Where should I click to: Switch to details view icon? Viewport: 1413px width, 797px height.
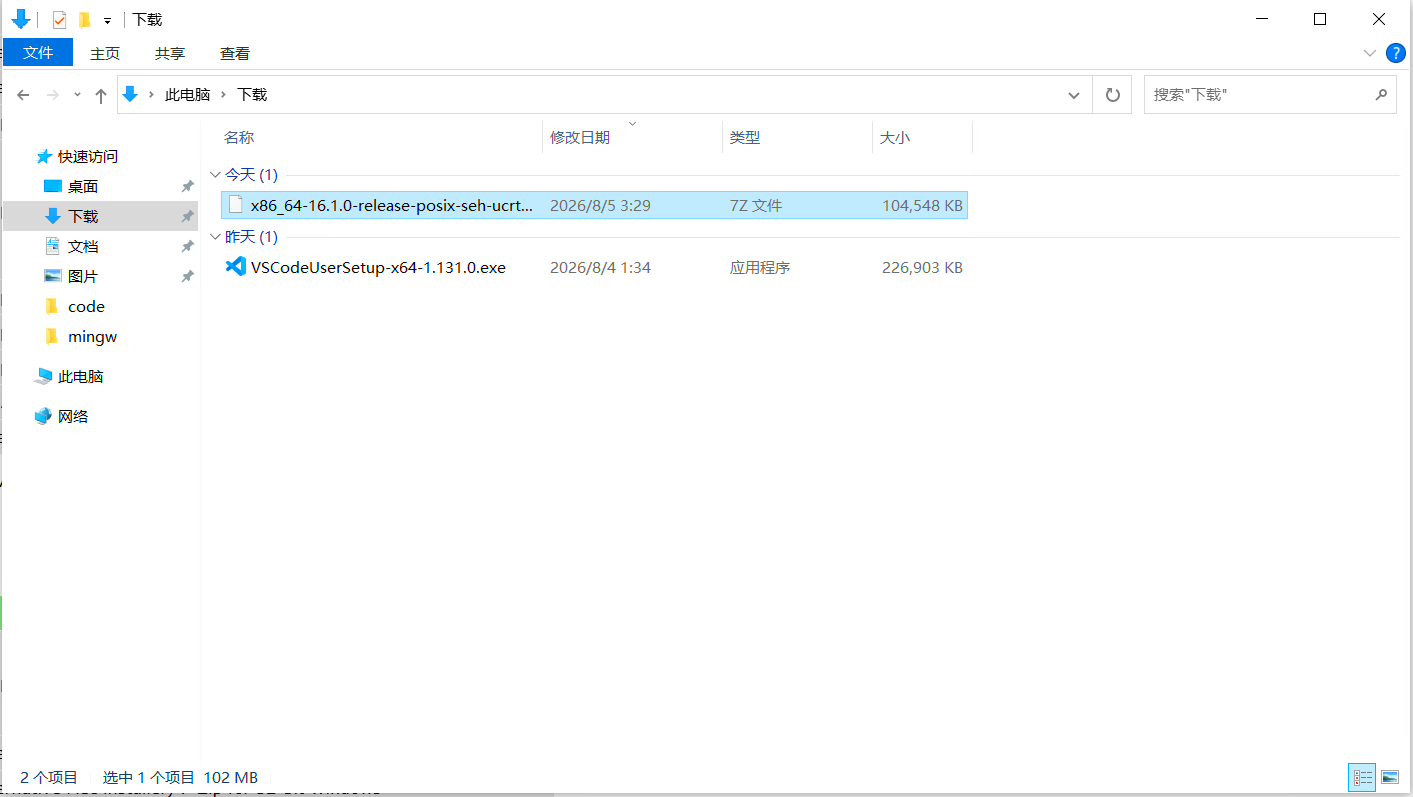(x=1362, y=777)
